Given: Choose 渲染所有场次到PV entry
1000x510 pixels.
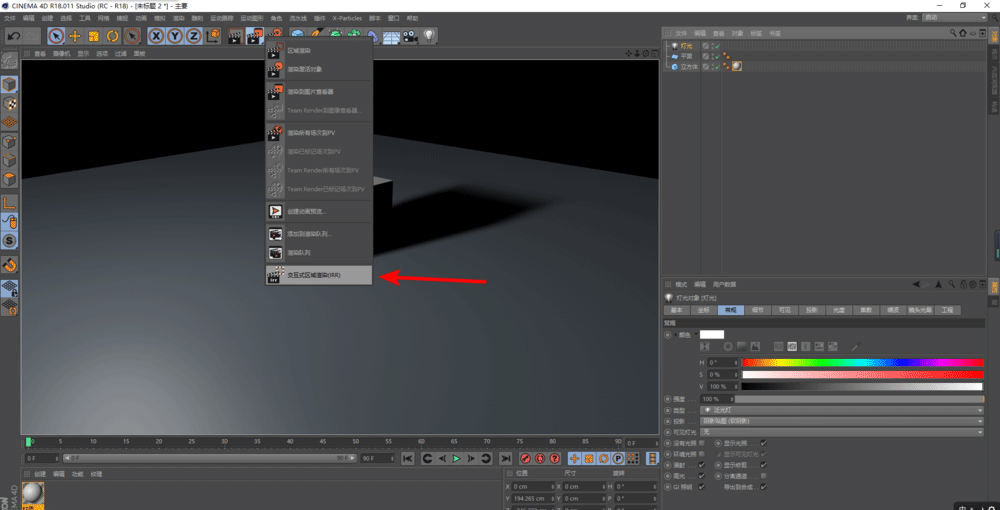Looking at the screenshot, I should point(319,133).
